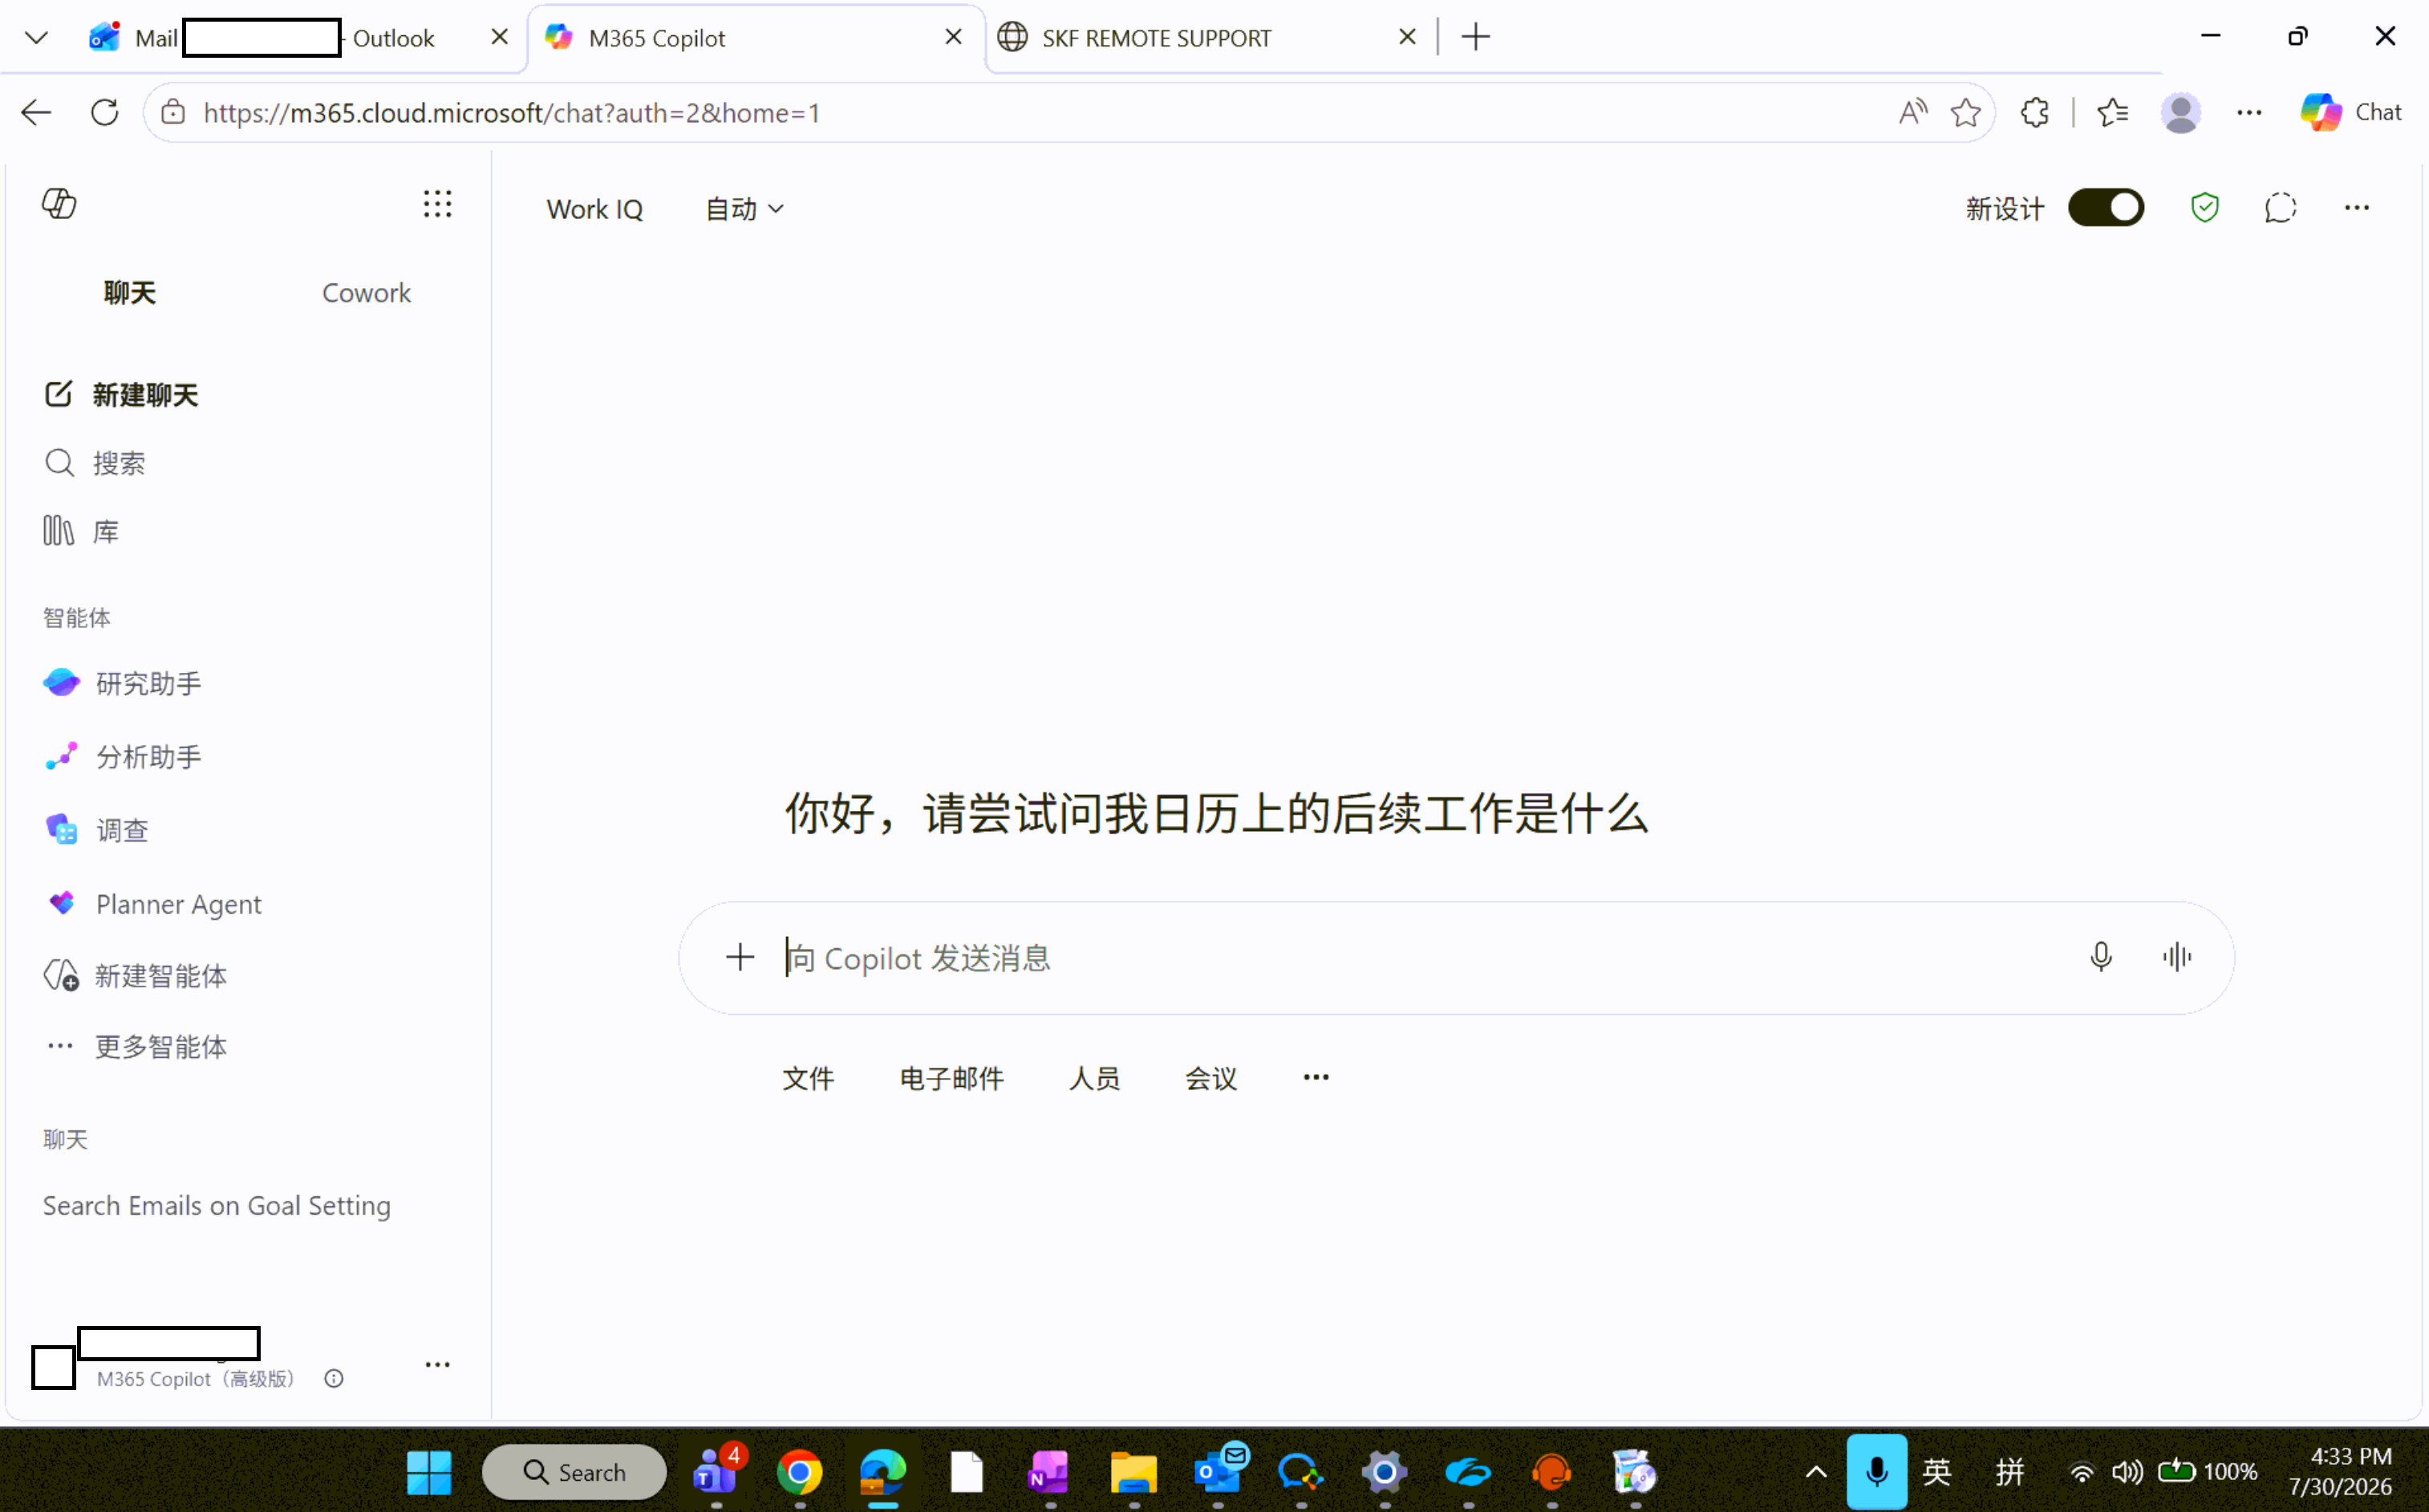This screenshot has width=2429, height=1512.
Task: Open Work IQ in the header
Action: pos(594,209)
